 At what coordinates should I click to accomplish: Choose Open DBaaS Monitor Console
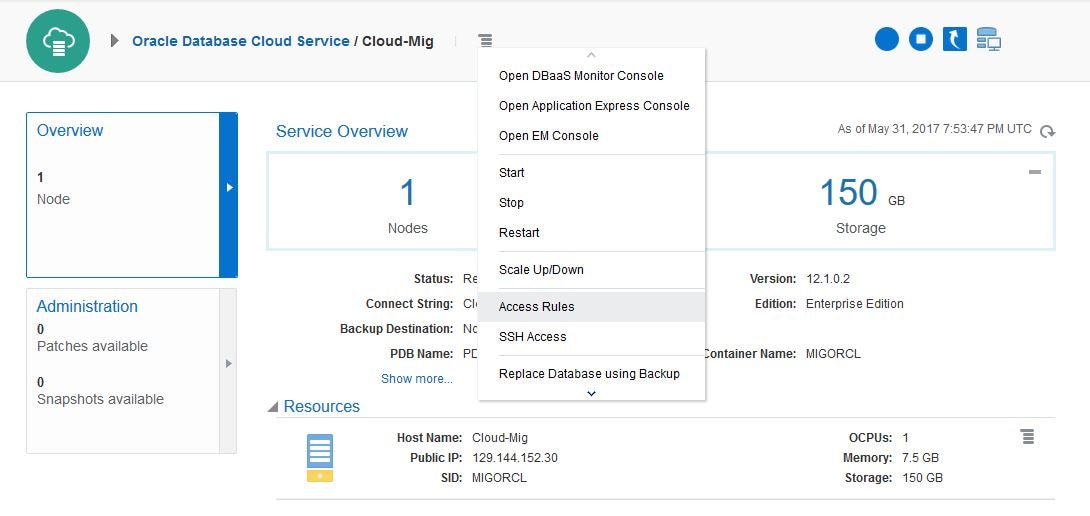click(x=581, y=76)
